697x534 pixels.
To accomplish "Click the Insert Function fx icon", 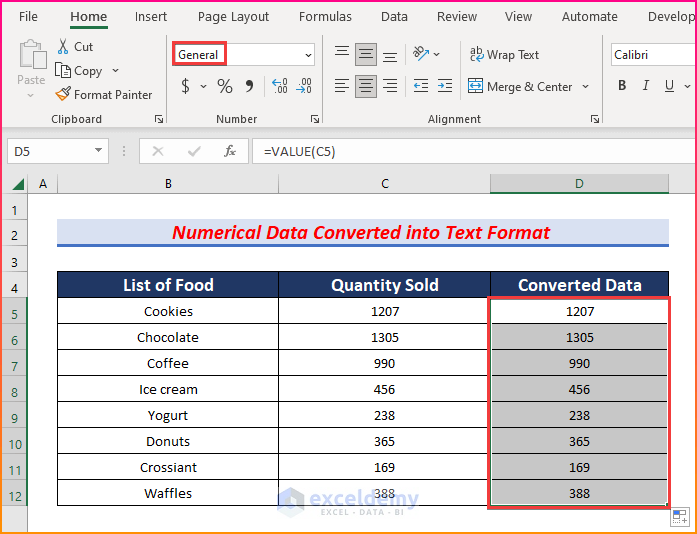I will tap(230, 151).
